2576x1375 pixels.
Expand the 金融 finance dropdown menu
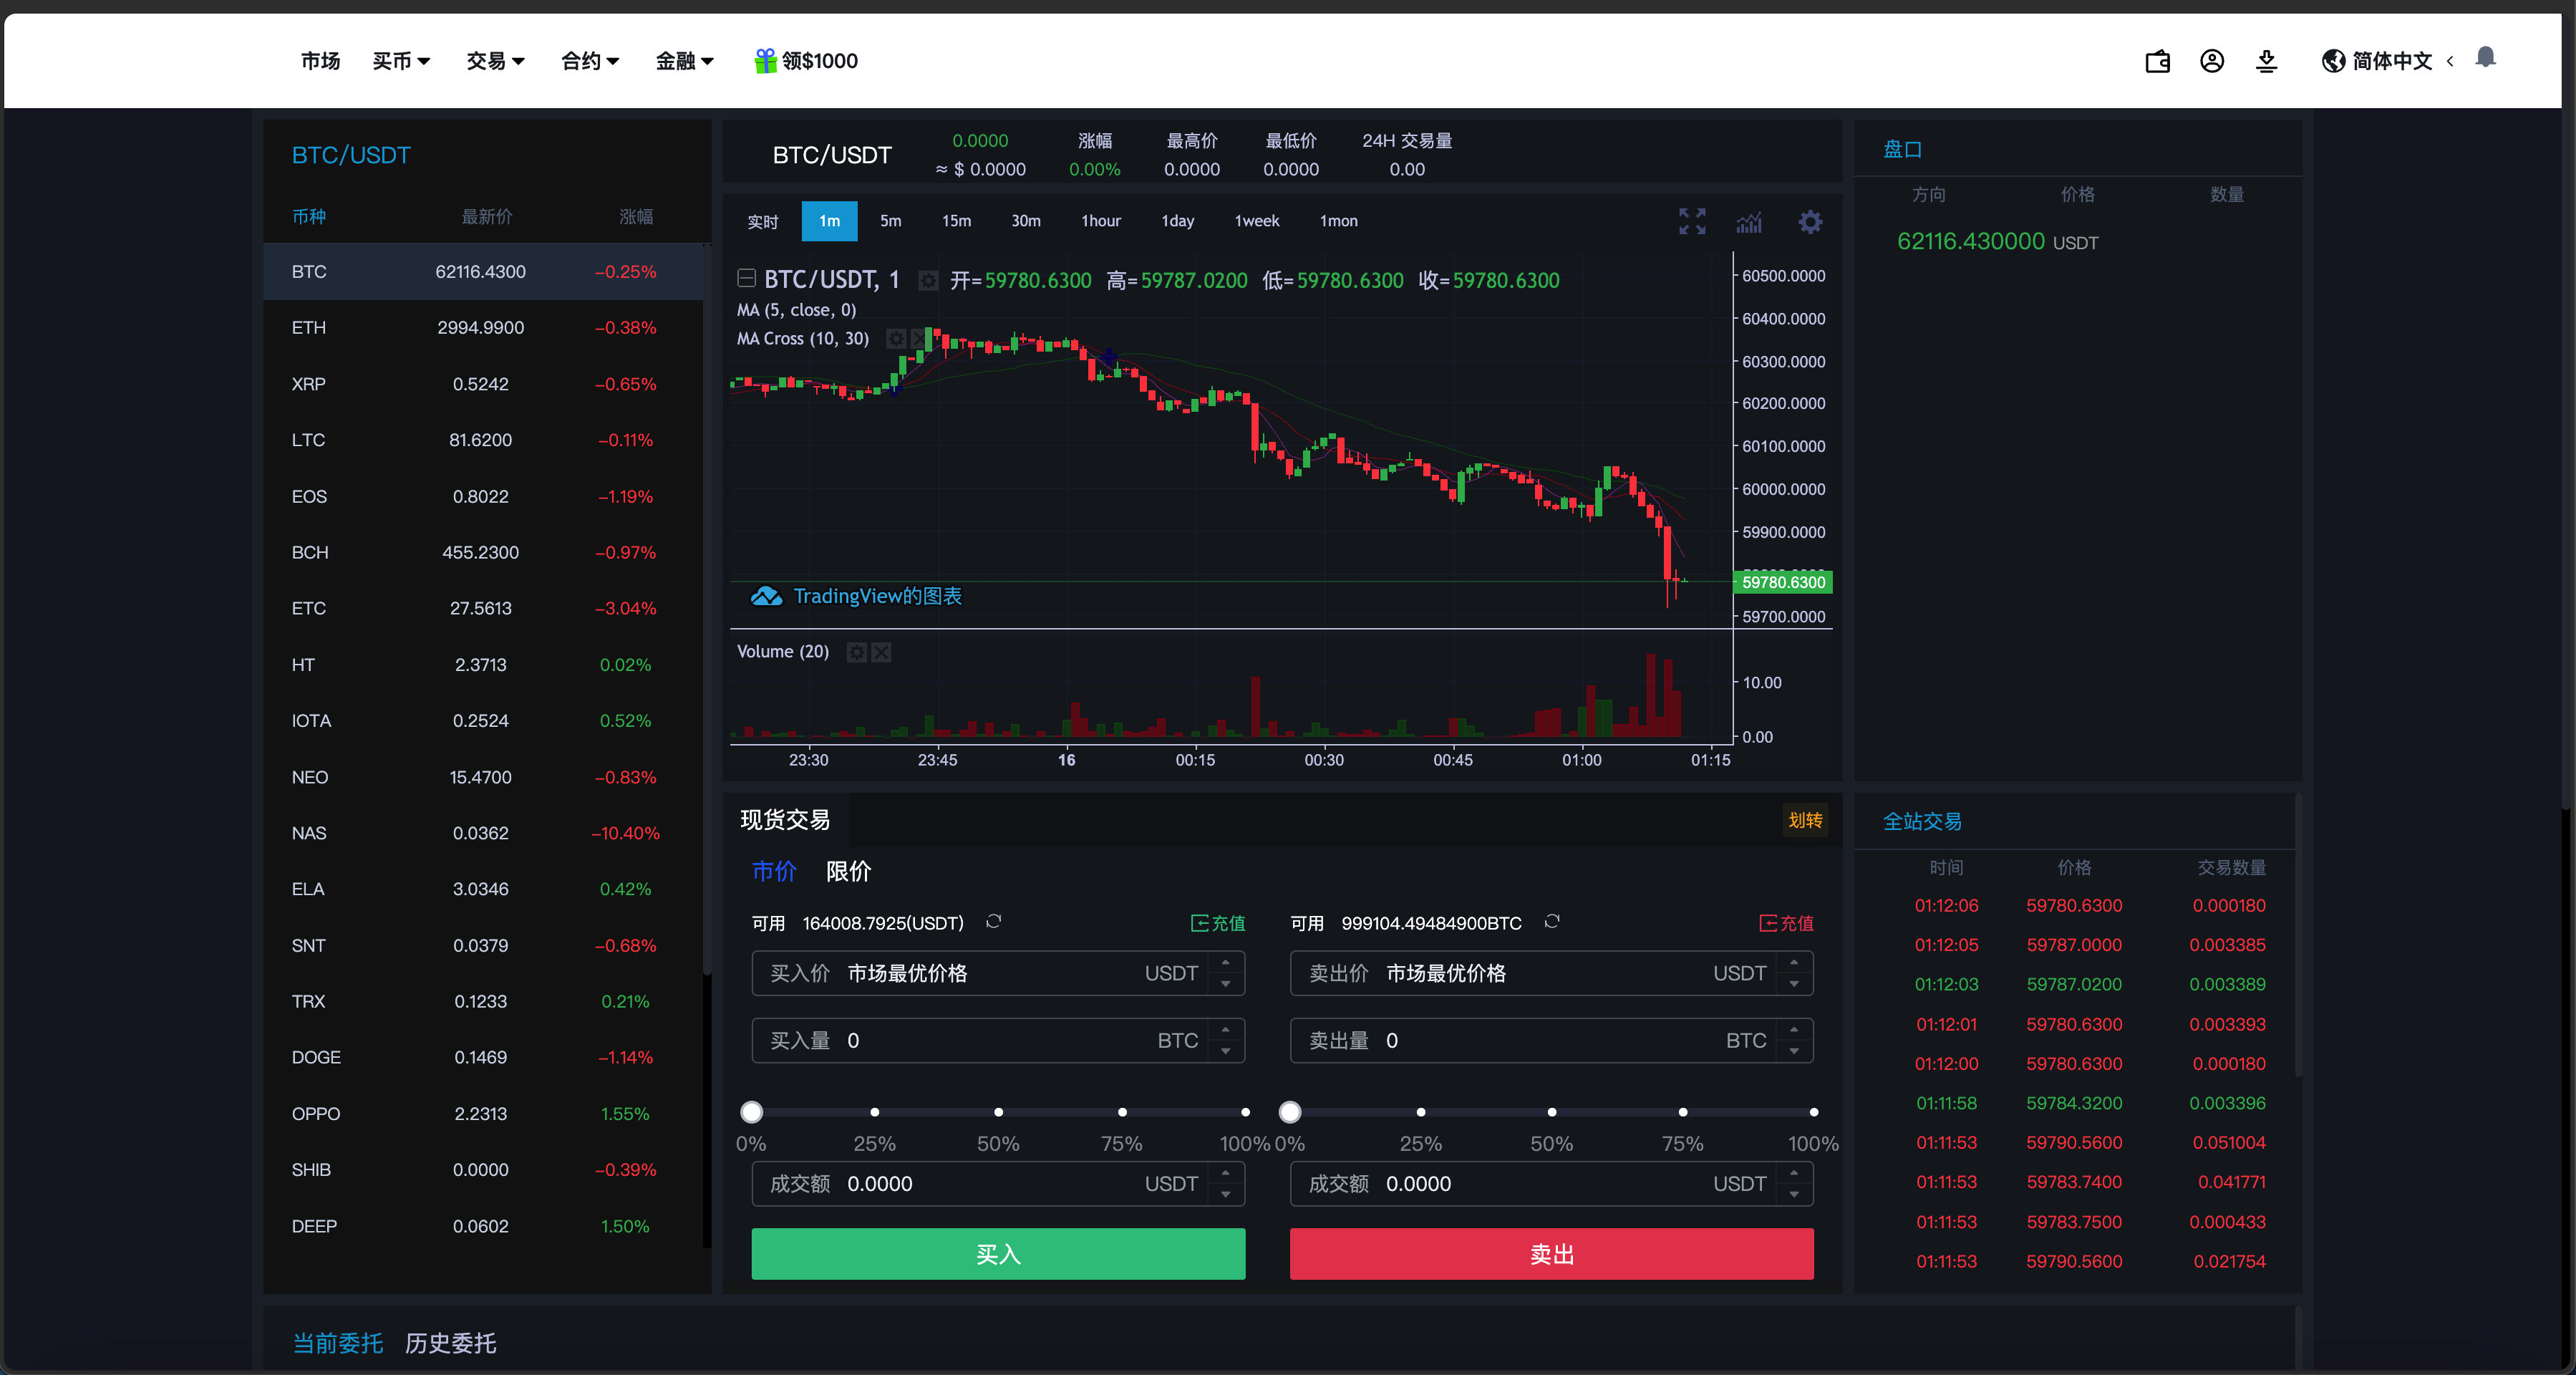click(684, 61)
